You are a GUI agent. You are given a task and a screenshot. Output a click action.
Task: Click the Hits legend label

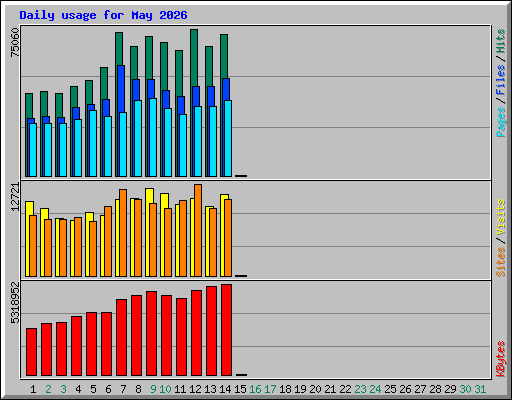(501, 41)
